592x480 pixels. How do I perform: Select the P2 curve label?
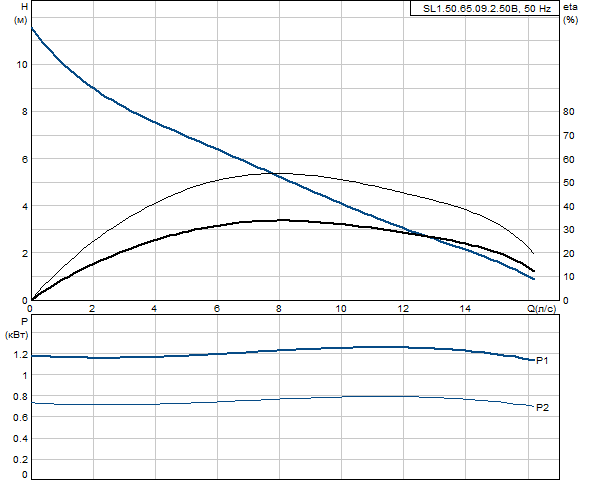click(x=542, y=407)
